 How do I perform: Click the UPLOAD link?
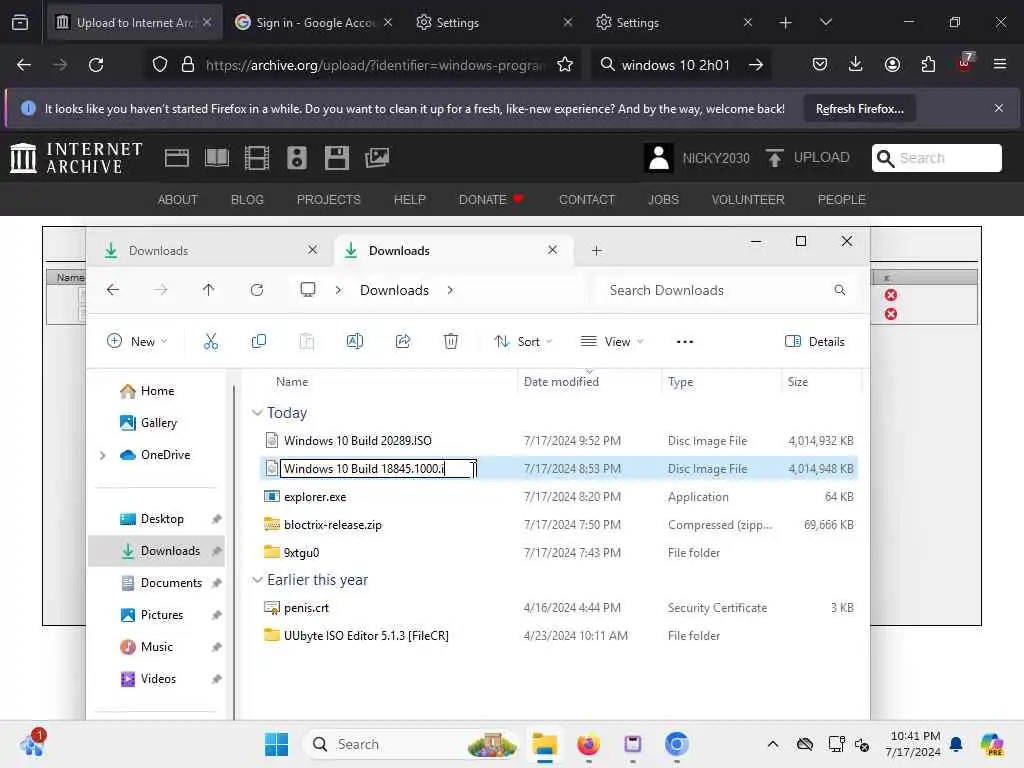pyautogui.click(x=808, y=158)
